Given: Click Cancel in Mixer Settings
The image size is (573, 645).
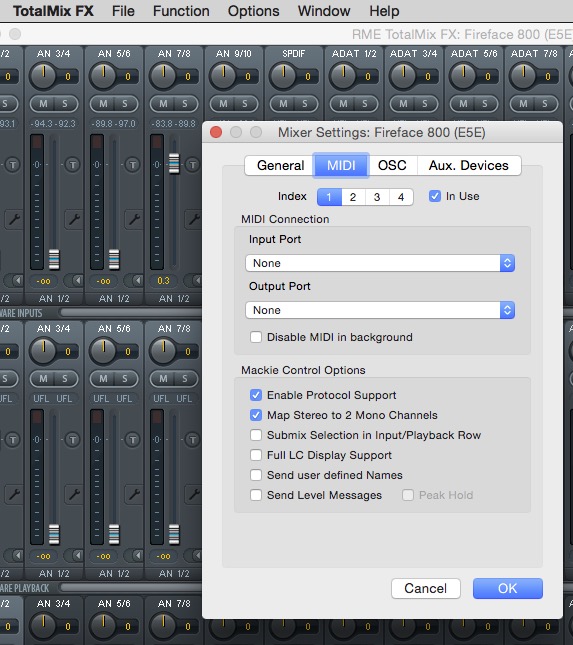Looking at the screenshot, I should pyautogui.click(x=426, y=589).
